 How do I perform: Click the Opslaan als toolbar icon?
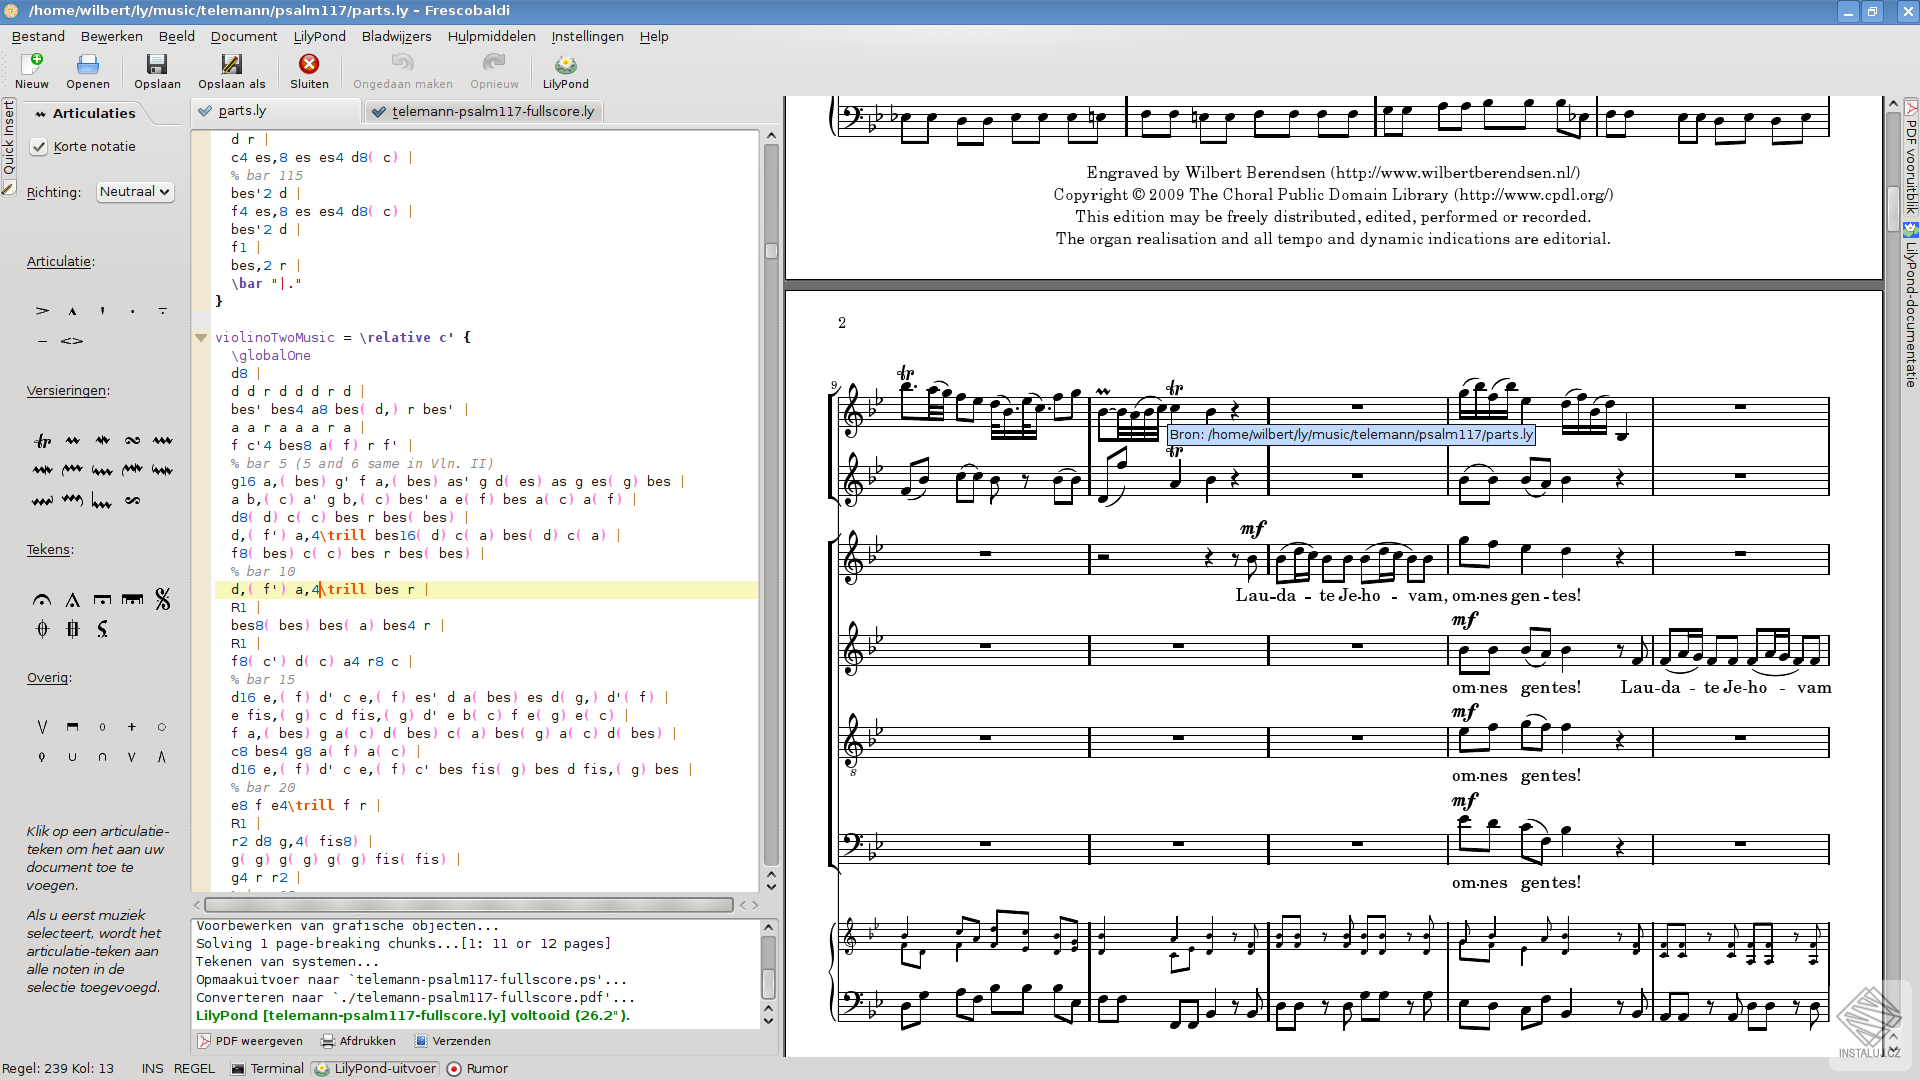click(231, 71)
